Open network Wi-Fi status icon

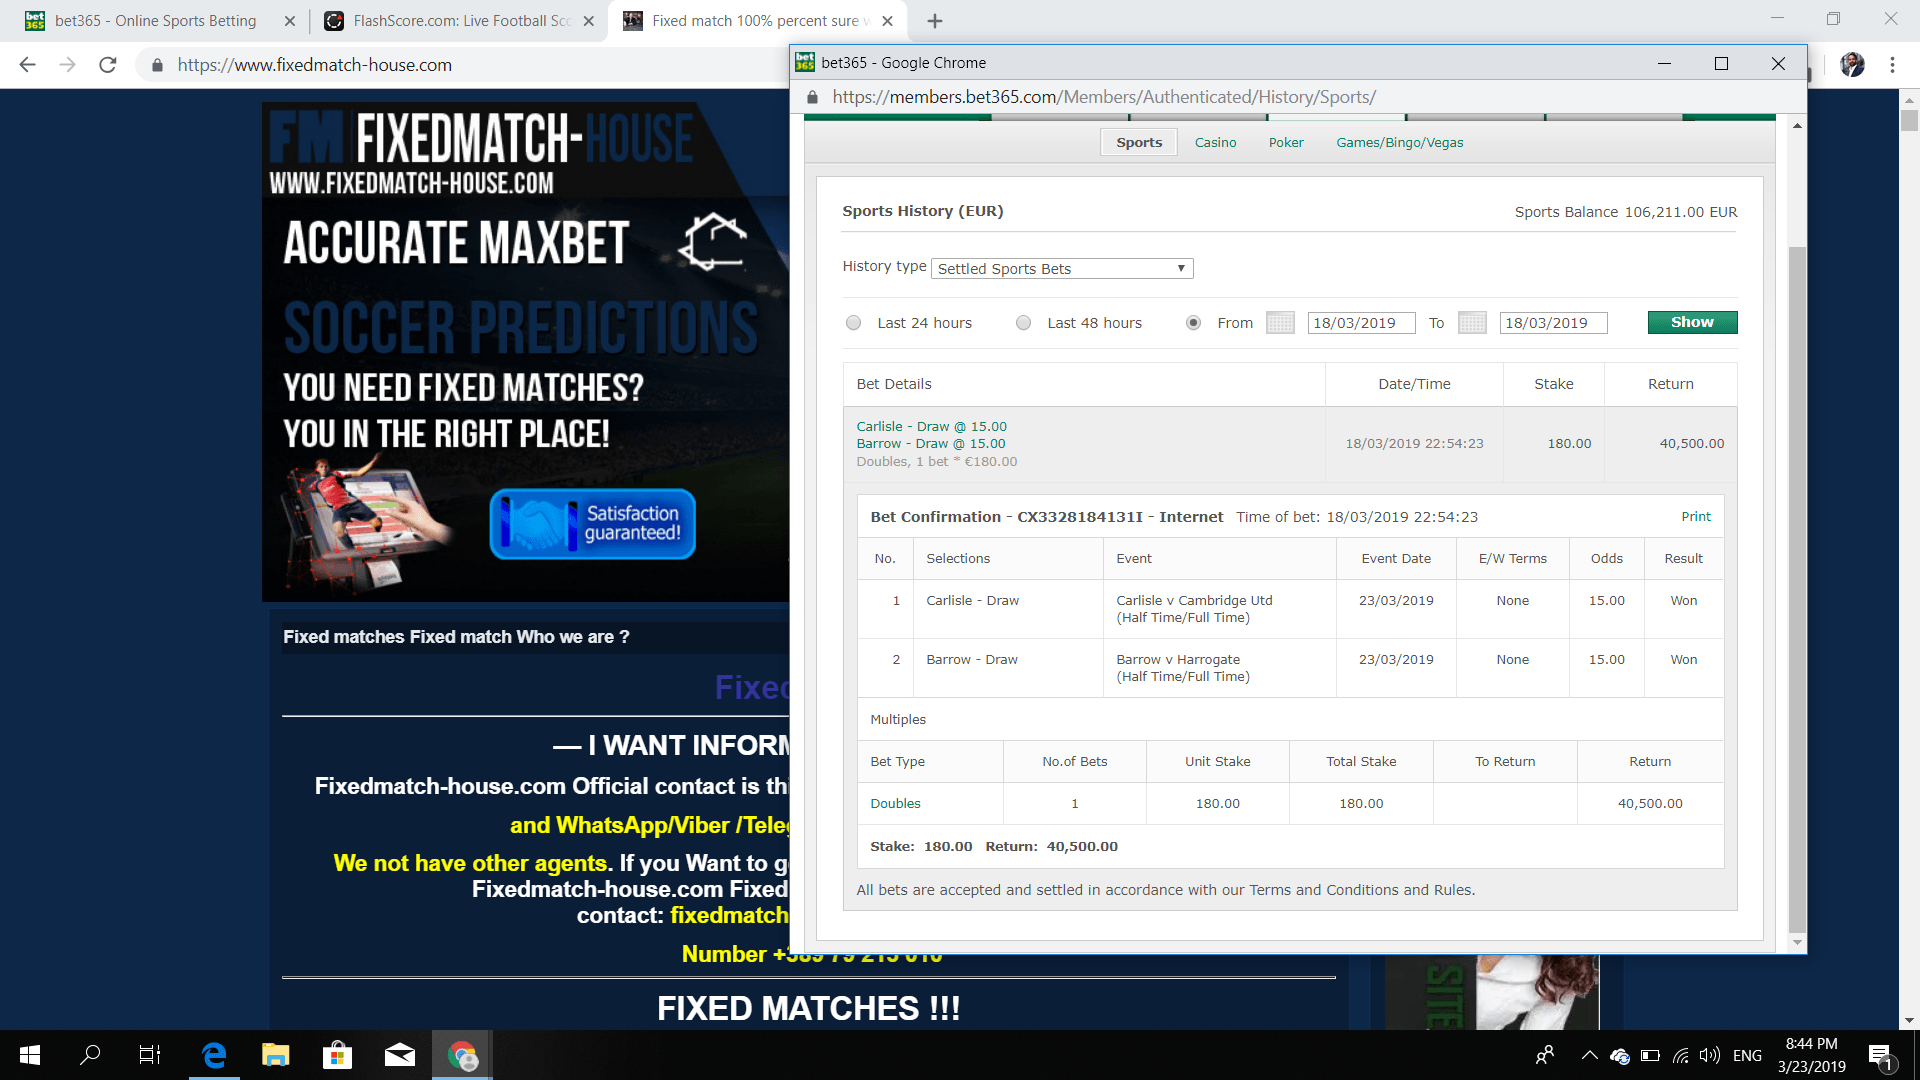tap(1681, 1055)
